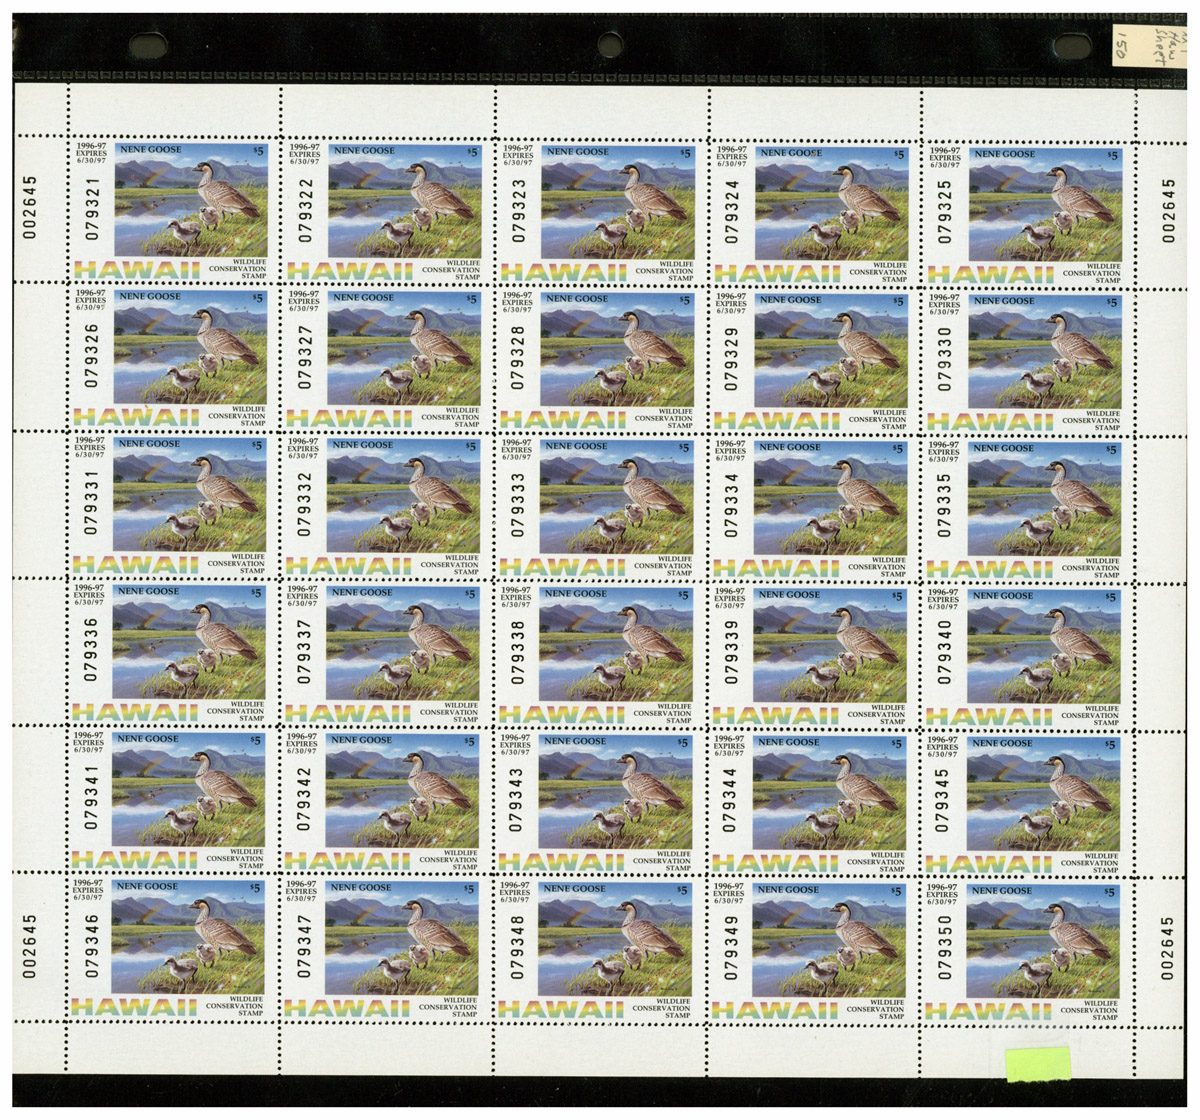
Task: Select the stamp numbered 079345
Action: (x=1027, y=805)
